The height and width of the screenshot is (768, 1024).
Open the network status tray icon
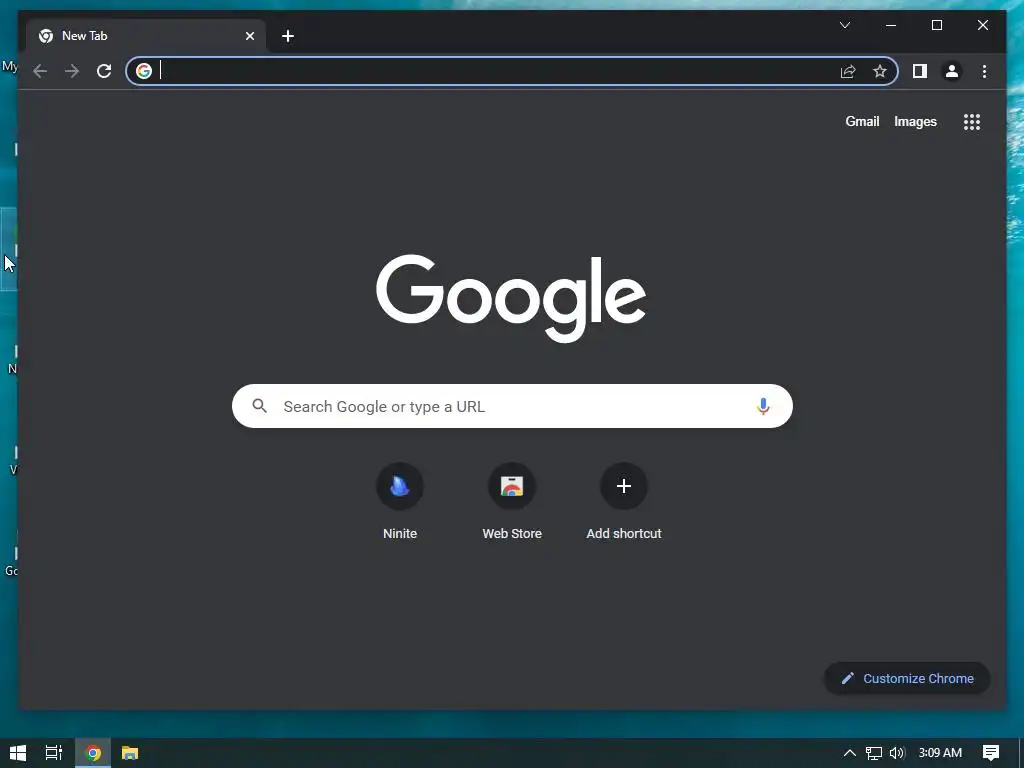coord(873,753)
